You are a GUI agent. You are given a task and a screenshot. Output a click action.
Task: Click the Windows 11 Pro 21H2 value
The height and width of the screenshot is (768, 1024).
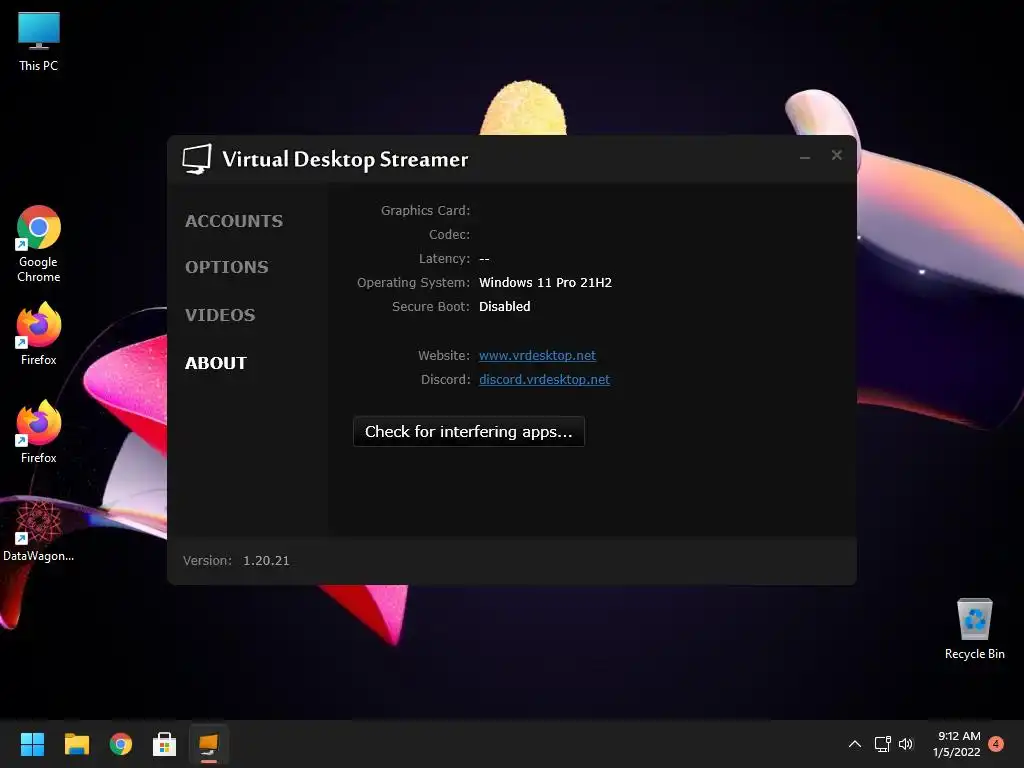(545, 282)
